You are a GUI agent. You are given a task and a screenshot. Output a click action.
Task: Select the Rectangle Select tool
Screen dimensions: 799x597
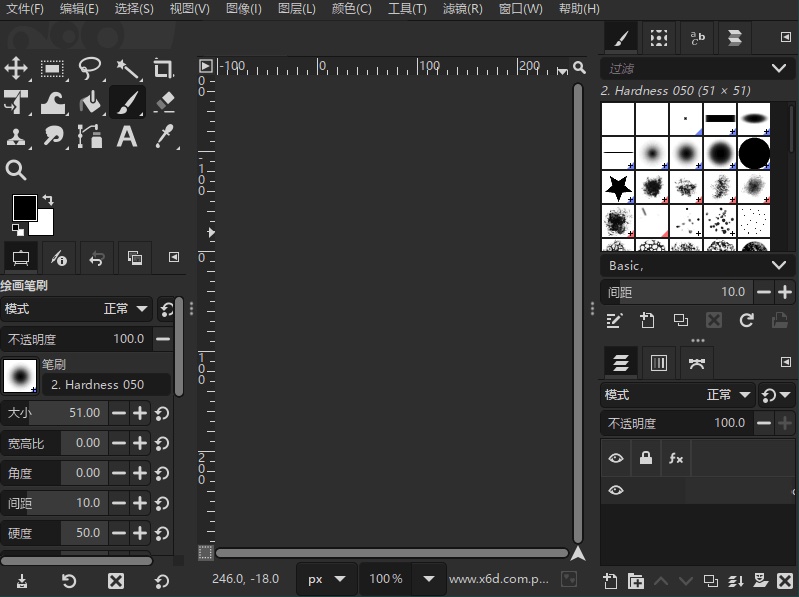[53, 68]
